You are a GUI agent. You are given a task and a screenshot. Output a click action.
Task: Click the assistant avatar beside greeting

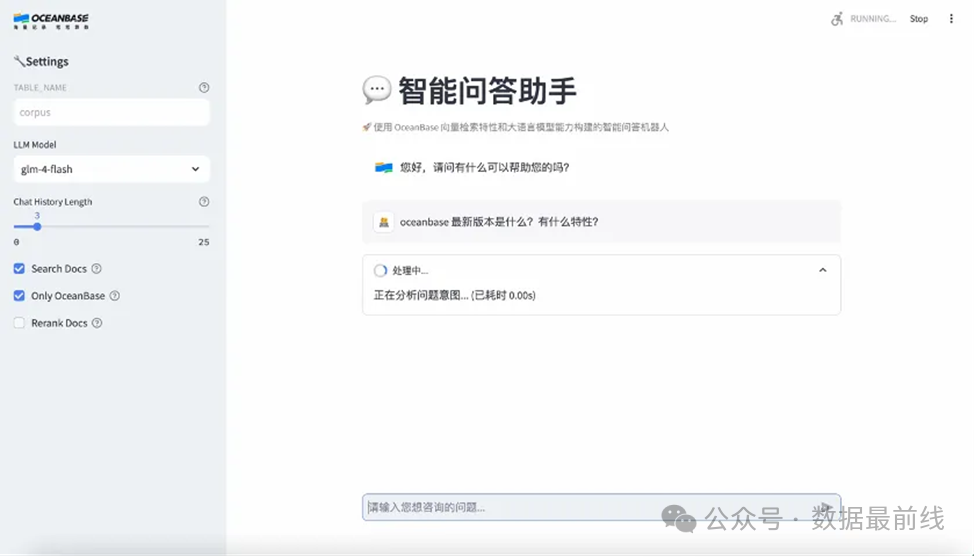coord(384,167)
